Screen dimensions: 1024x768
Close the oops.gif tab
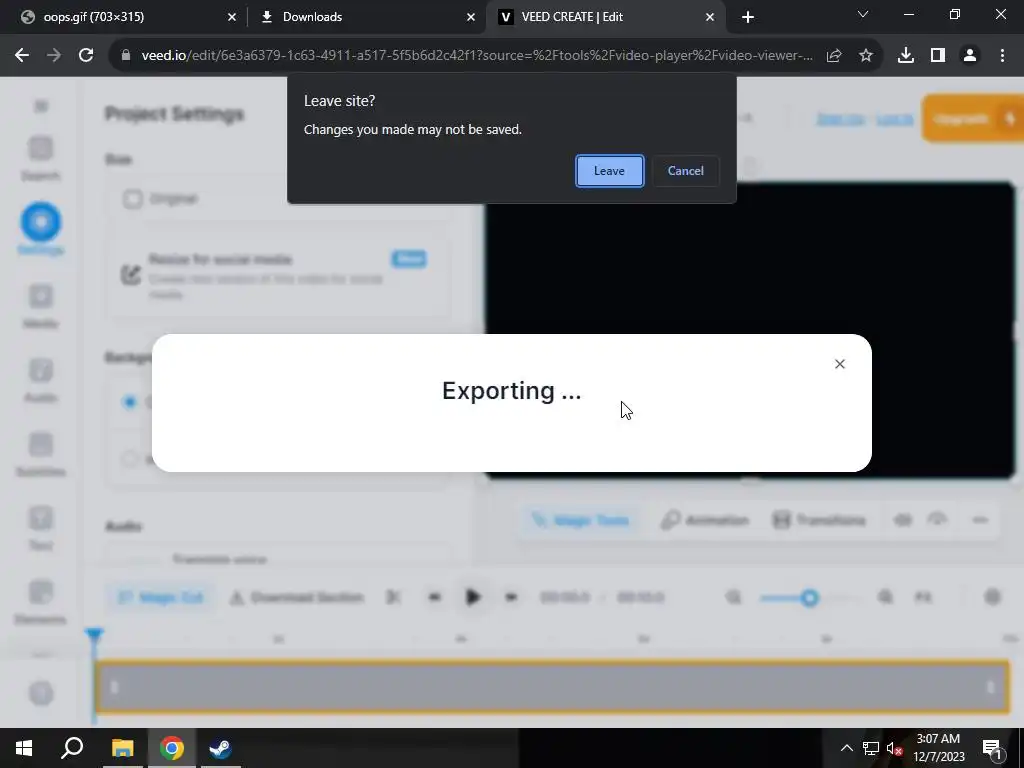pos(232,17)
